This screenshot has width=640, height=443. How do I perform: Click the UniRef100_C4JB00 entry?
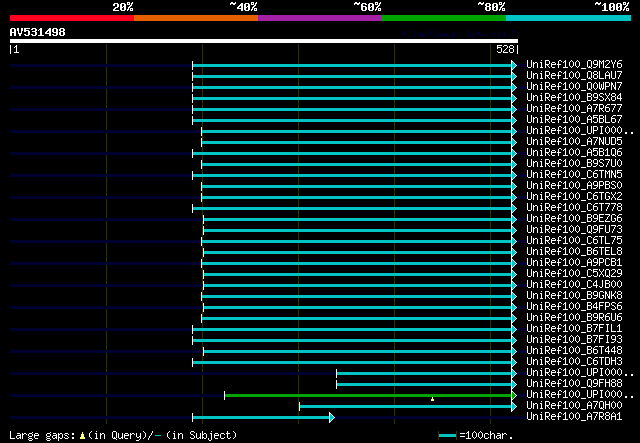pyautogui.click(x=574, y=285)
